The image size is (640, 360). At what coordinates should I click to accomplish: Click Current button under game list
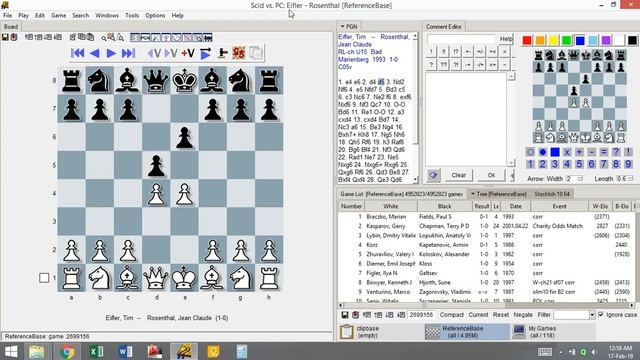click(x=478, y=315)
